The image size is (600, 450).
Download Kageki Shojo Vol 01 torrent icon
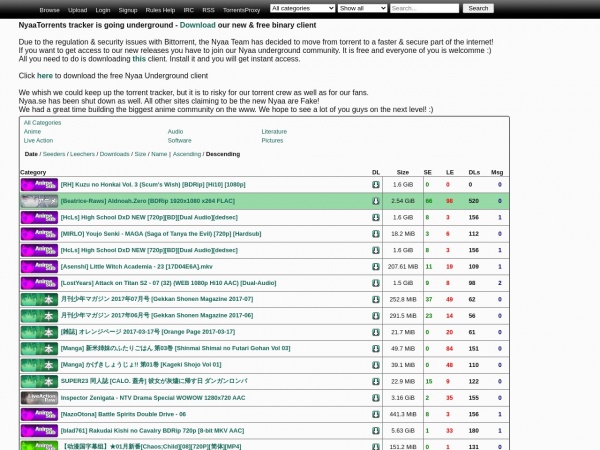(376, 365)
